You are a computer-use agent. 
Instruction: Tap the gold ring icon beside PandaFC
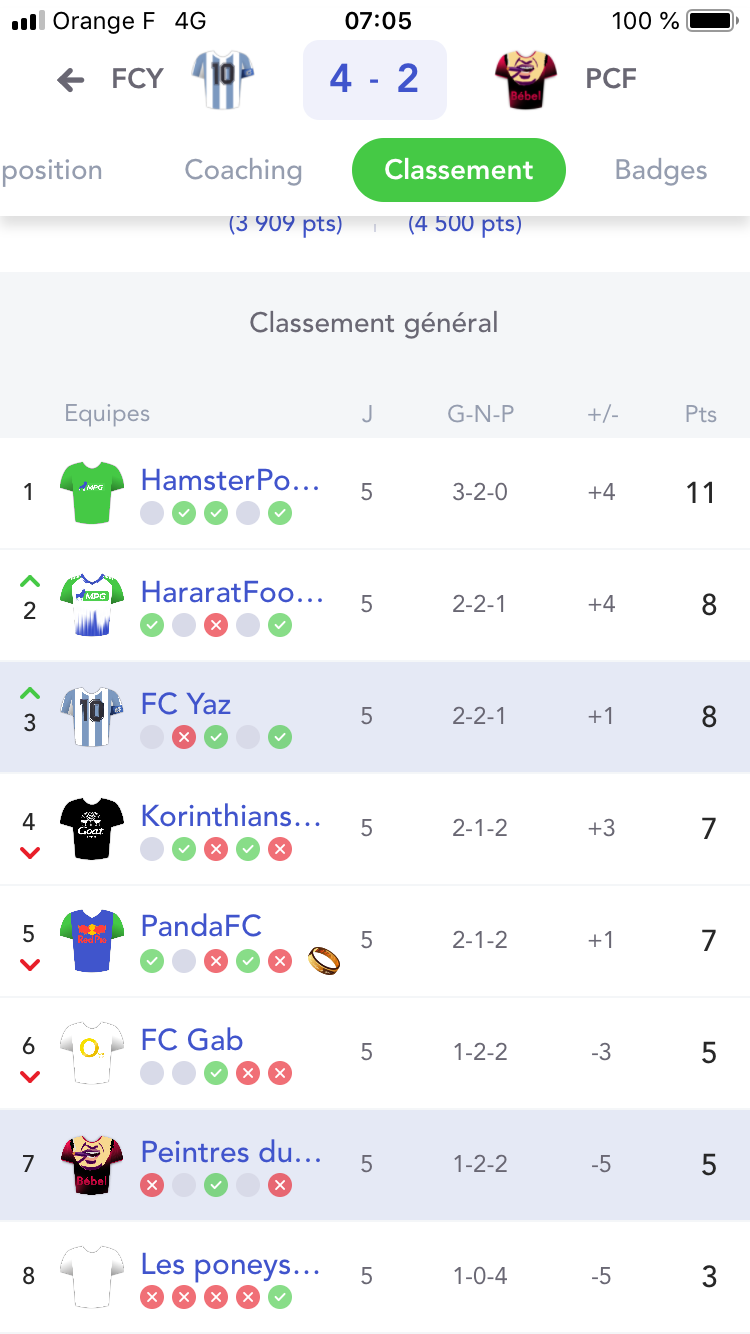point(323,961)
